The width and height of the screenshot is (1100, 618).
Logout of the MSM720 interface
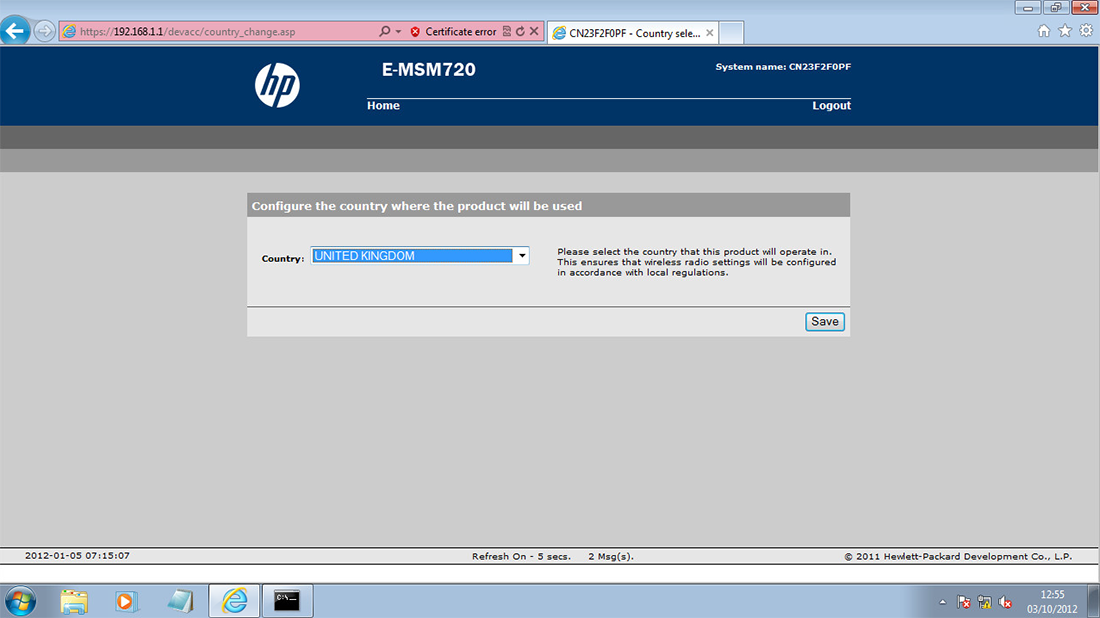[831, 105]
